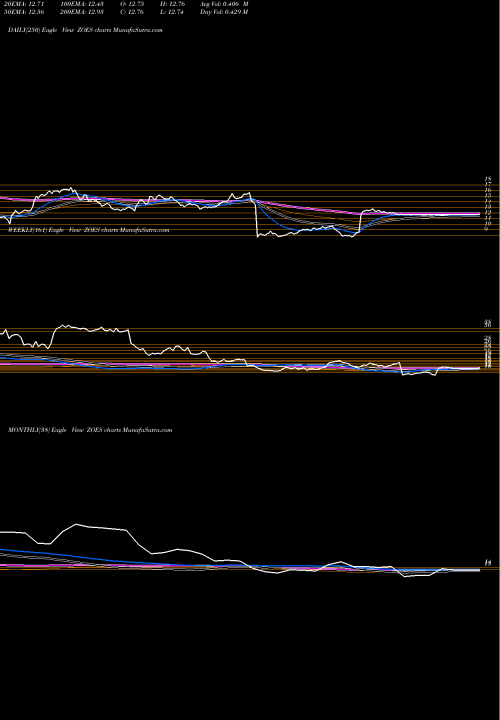Image resolution: width=500 pixels, height=720 pixels.
Task: Click the Day Vol: 0.429 M label
Action: pos(224,12)
